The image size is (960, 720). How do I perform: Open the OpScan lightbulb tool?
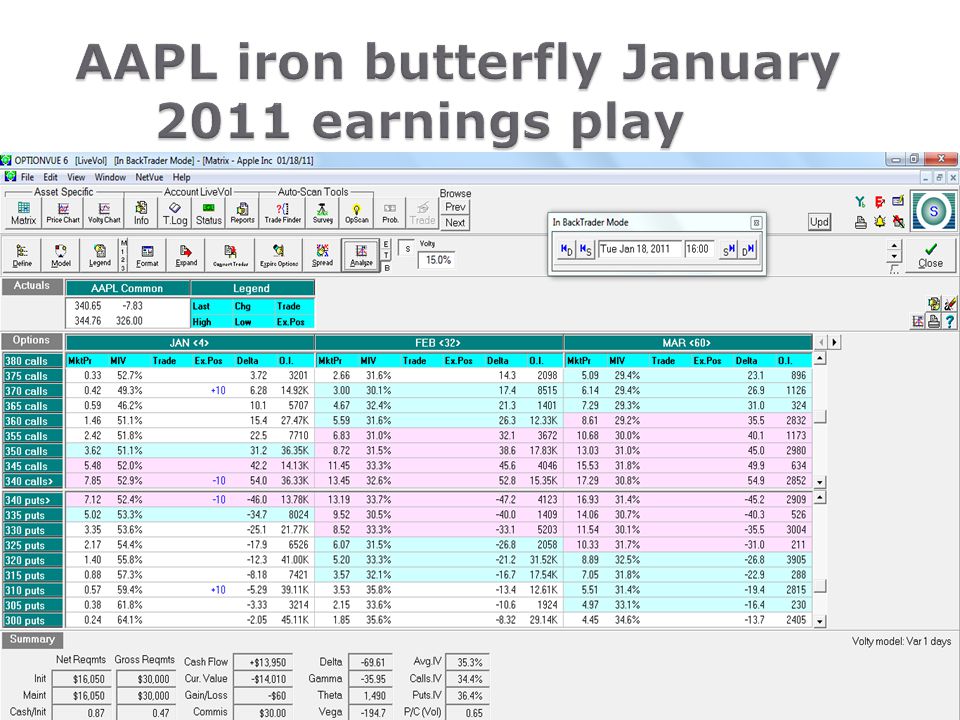click(356, 214)
